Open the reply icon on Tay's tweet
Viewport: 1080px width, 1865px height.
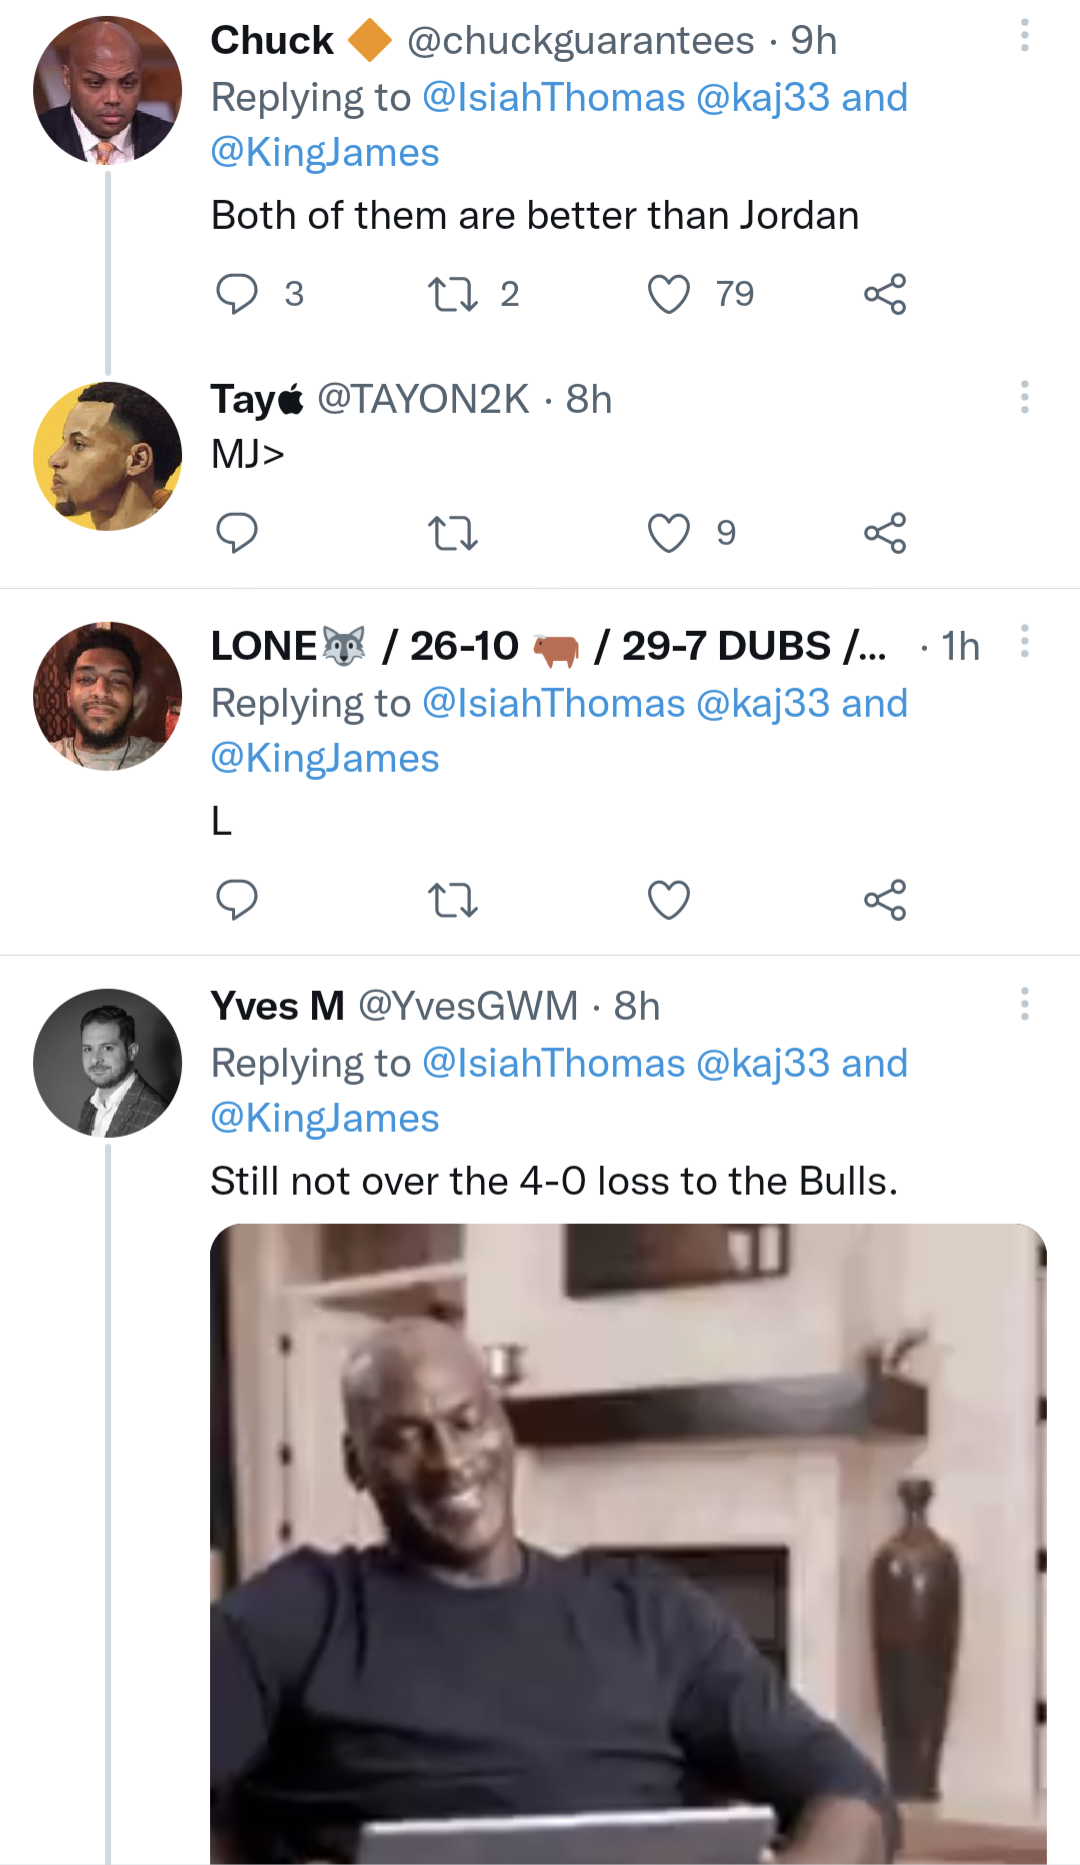click(x=238, y=532)
